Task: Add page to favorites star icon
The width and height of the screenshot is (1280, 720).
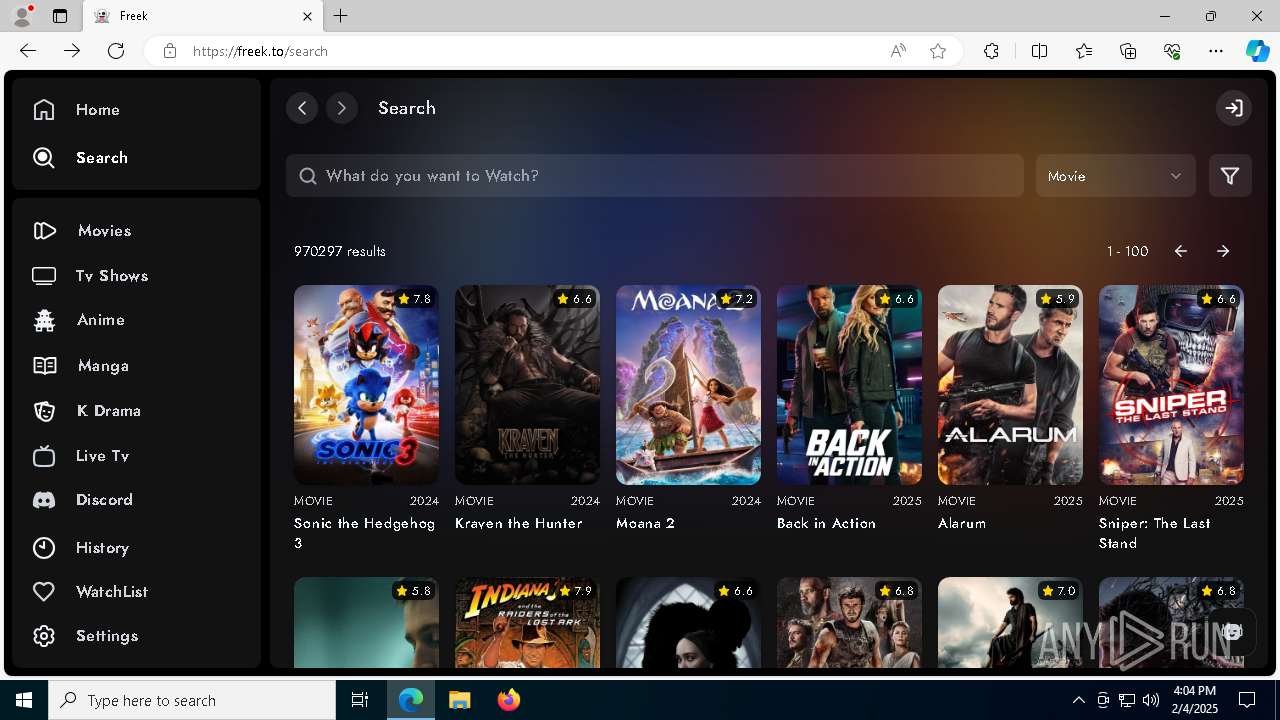Action: click(x=938, y=51)
